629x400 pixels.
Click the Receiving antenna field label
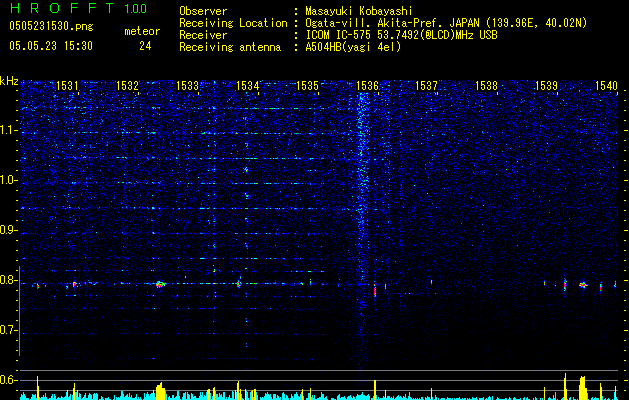230,47
